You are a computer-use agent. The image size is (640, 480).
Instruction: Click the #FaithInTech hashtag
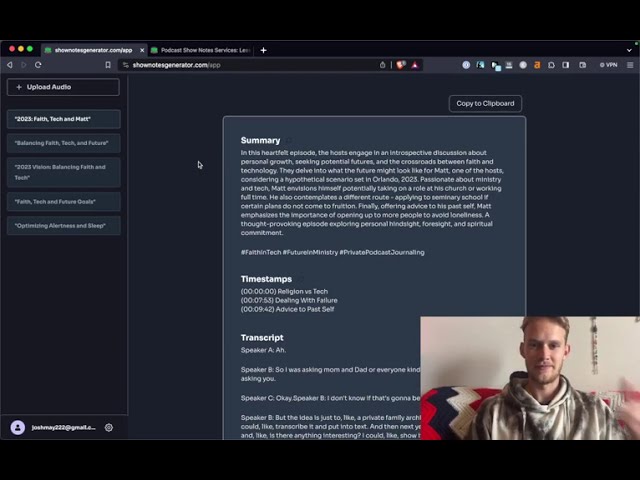click(261, 252)
